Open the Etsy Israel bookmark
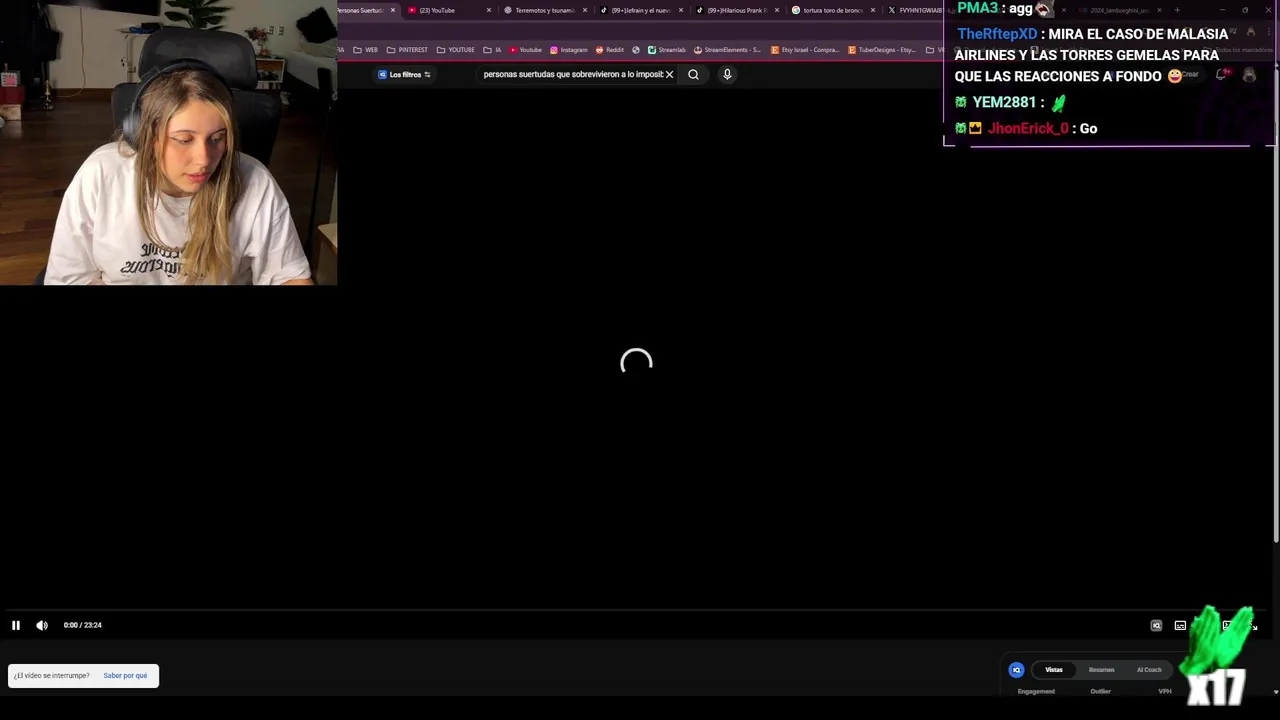This screenshot has width=1280, height=720. coord(805,50)
